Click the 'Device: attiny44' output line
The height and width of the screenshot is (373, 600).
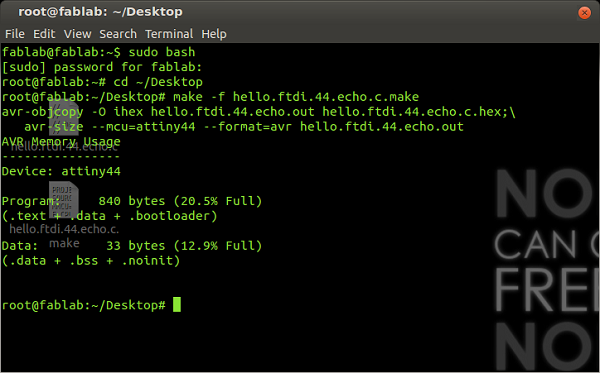61,171
